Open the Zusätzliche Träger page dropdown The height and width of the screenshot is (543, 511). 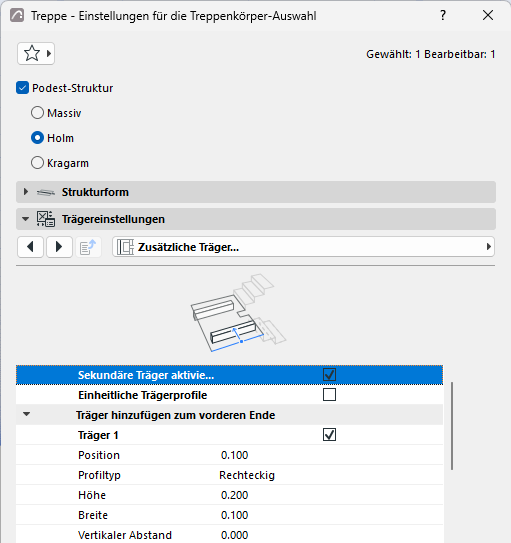[303, 247]
